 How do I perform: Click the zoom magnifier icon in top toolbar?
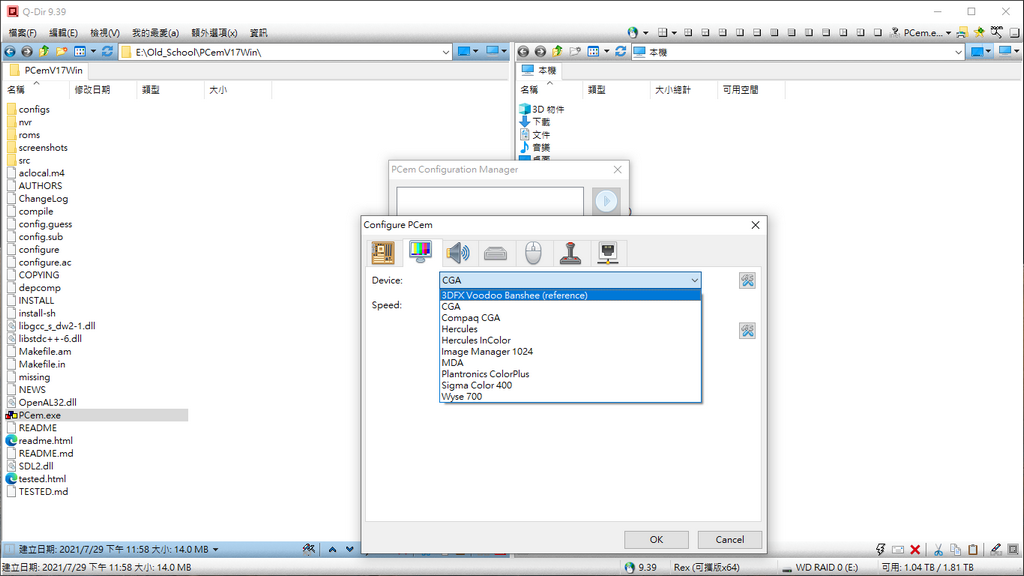click(x=997, y=32)
